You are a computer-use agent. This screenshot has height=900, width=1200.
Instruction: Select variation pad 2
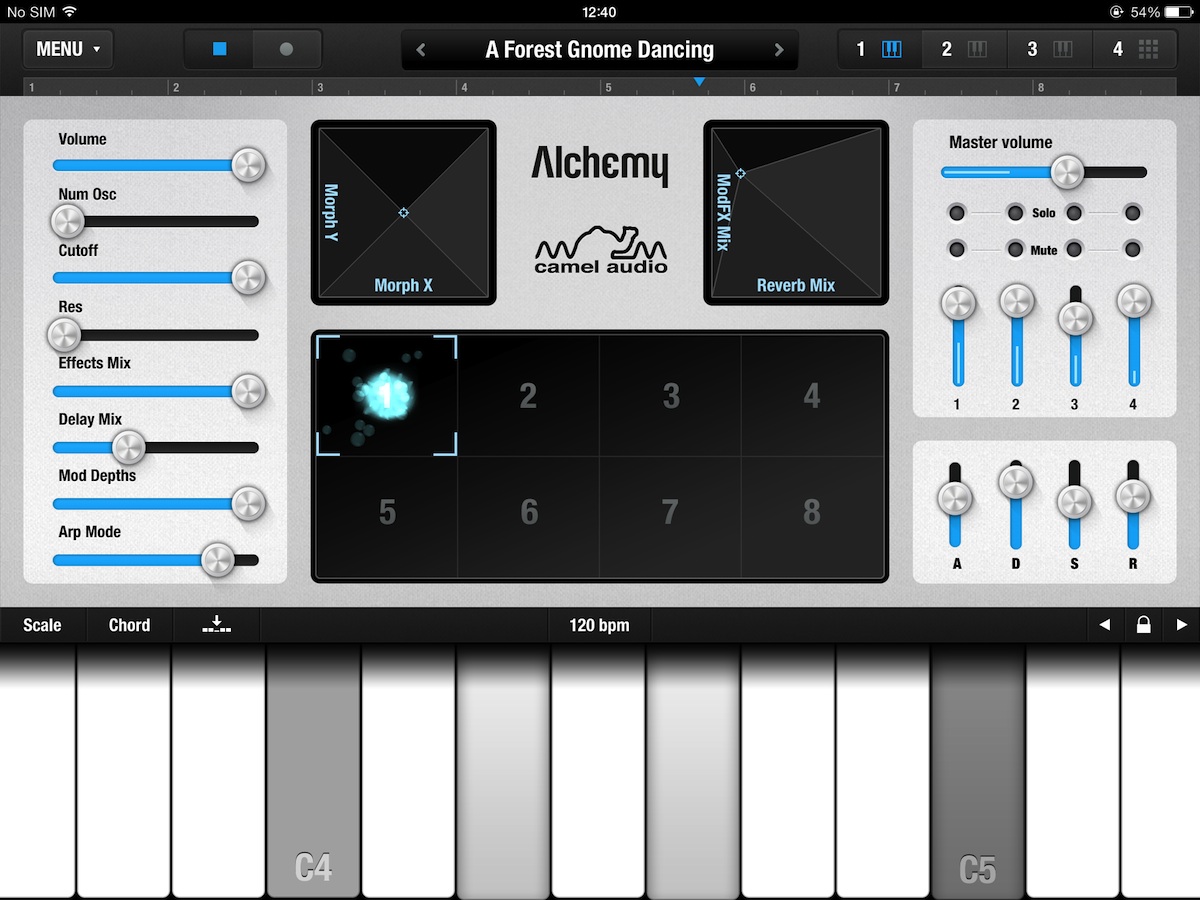click(x=529, y=396)
